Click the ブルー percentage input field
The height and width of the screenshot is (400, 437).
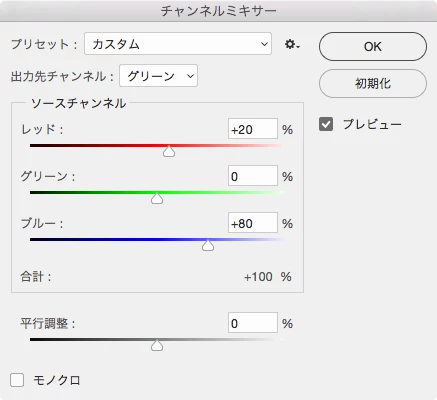[253, 223]
